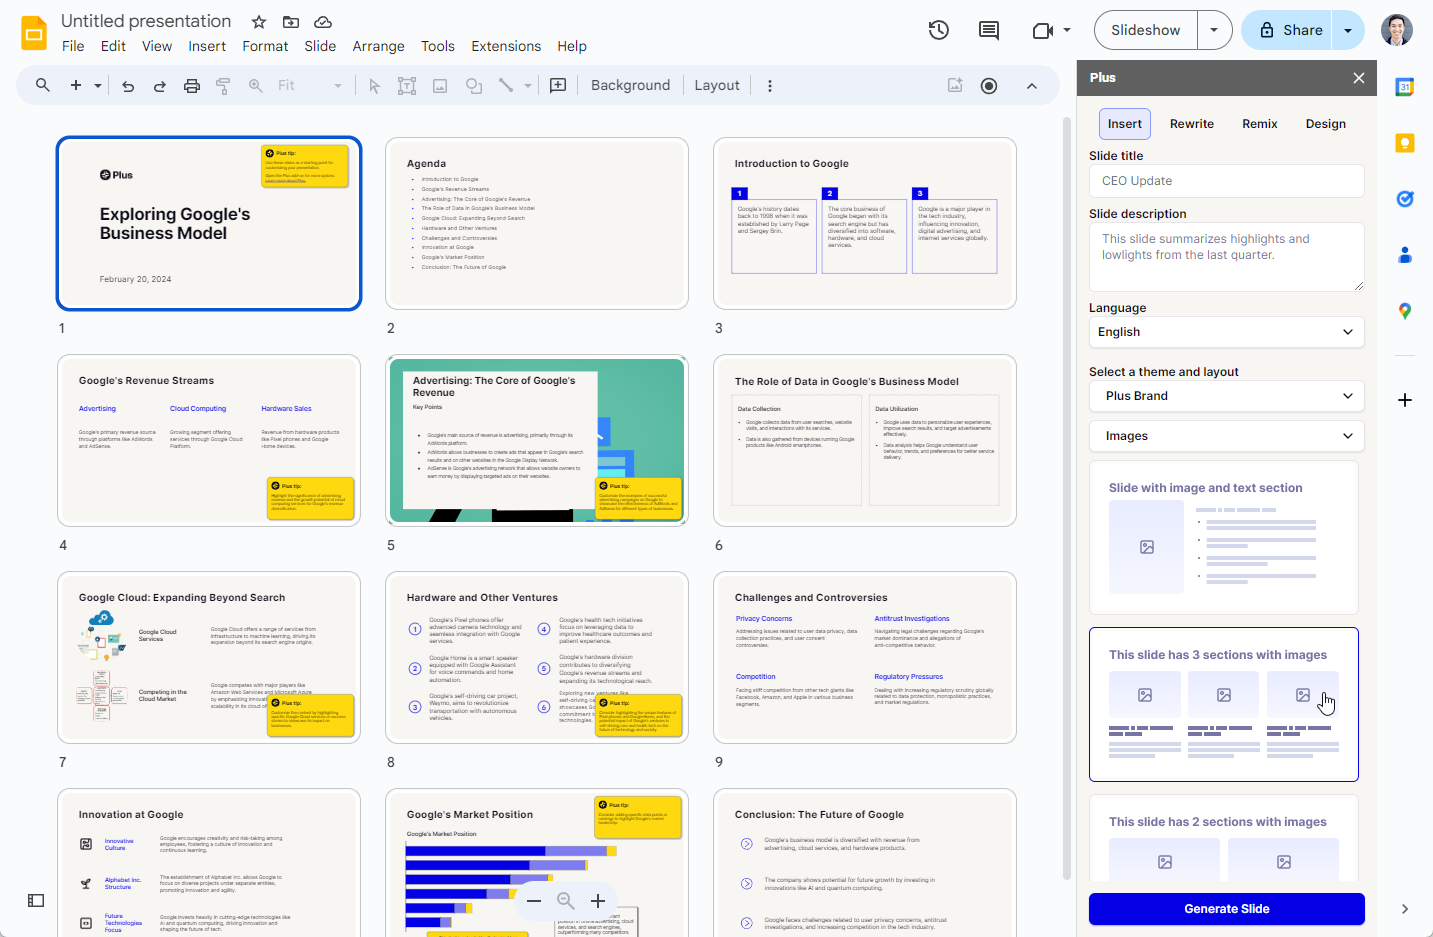Select slide 9 Challenges and Controversies thumbnail
This screenshot has height=937, width=1433.
click(x=865, y=658)
